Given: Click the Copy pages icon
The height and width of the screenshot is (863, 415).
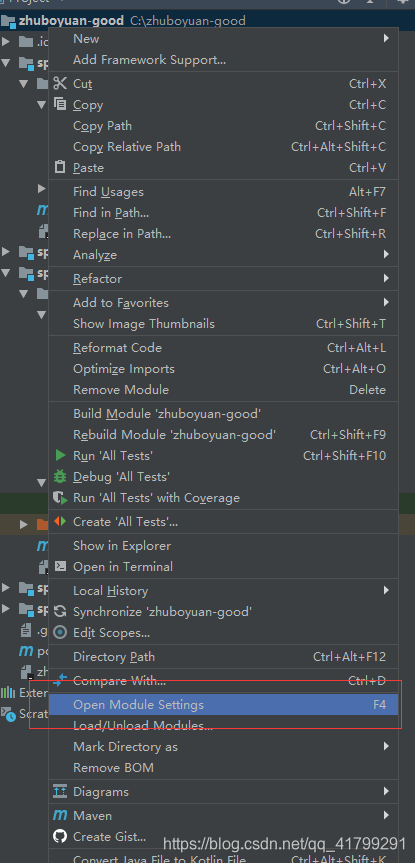Looking at the screenshot, I should 59,104.
